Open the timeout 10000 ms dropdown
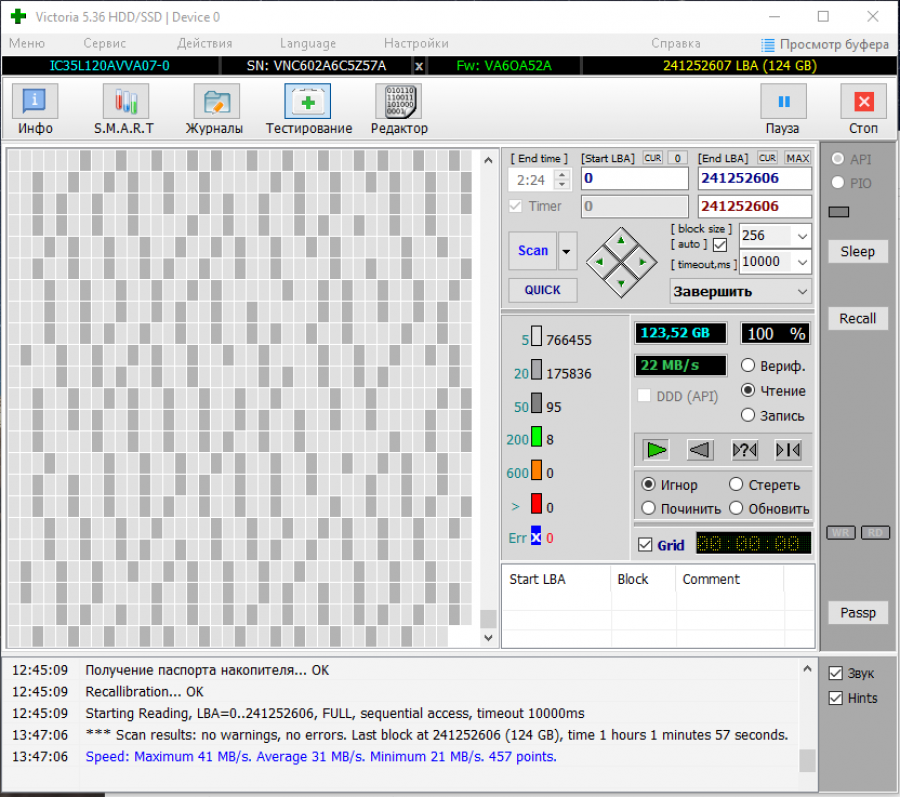The width and height of the screenshot is (900, 797). pos(801,262)
